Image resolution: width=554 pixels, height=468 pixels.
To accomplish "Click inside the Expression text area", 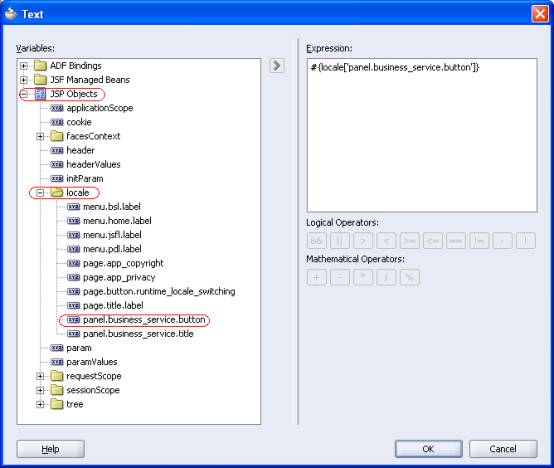I will [x=422, y=136].
